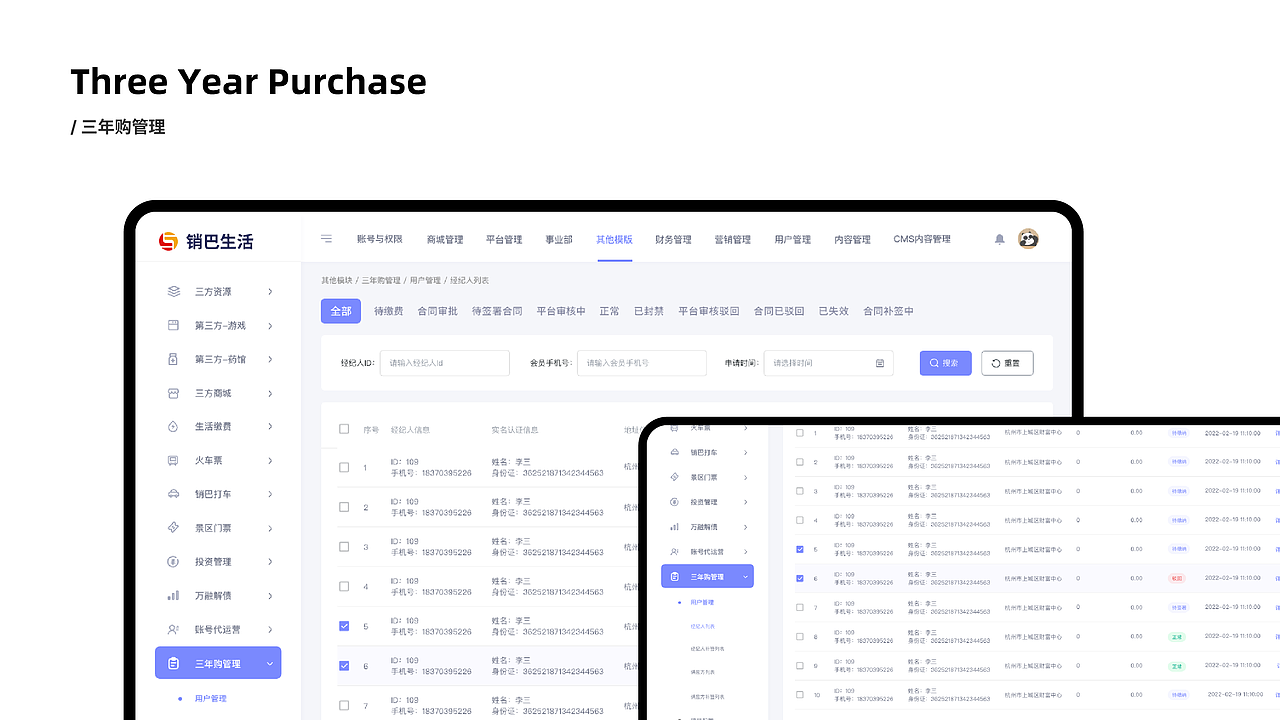Expand 生活缴费 with its chevron
The image size is (1280, 720).
coord(270,427)
